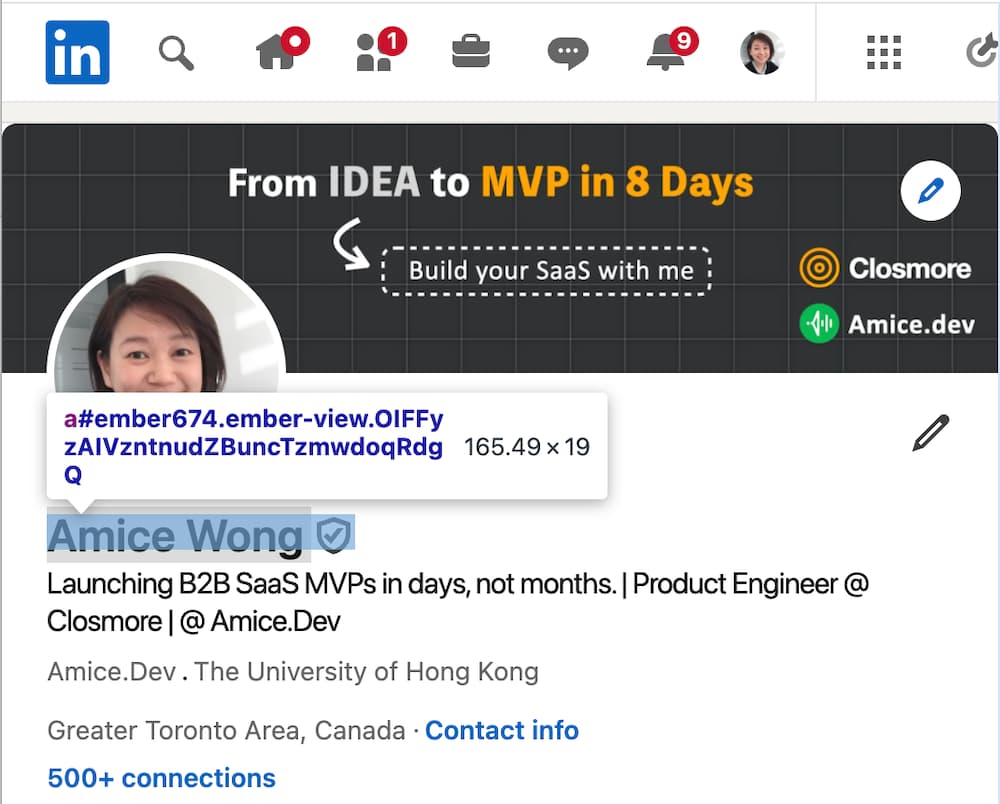Click the "Build your SaaS with me" box

pos(546,270)
